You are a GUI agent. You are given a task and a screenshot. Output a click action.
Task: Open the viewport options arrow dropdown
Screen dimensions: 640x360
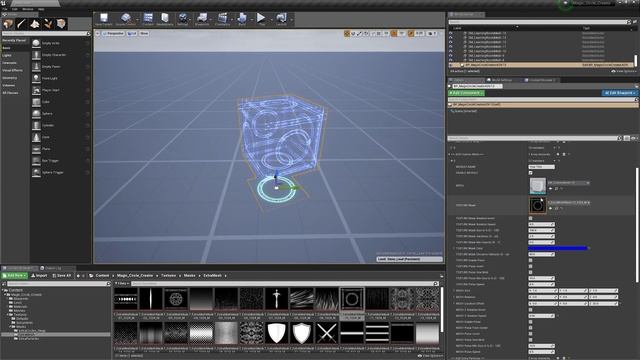click(98, 33)
